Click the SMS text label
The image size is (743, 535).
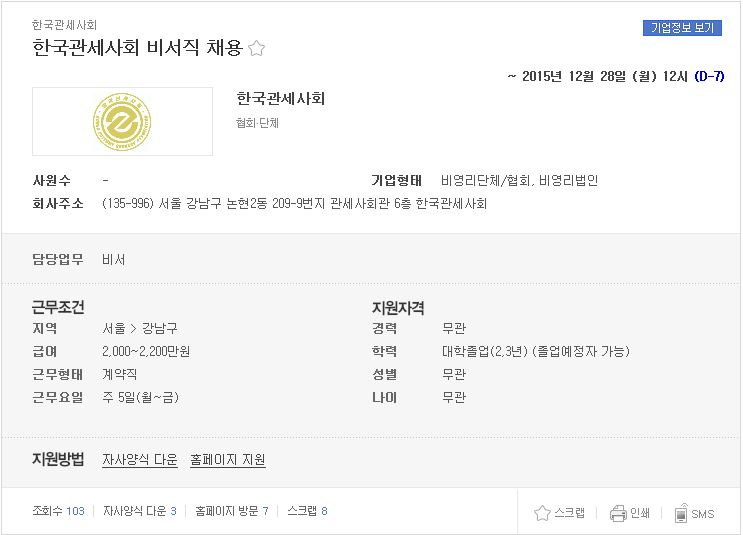tap(702, 514)
